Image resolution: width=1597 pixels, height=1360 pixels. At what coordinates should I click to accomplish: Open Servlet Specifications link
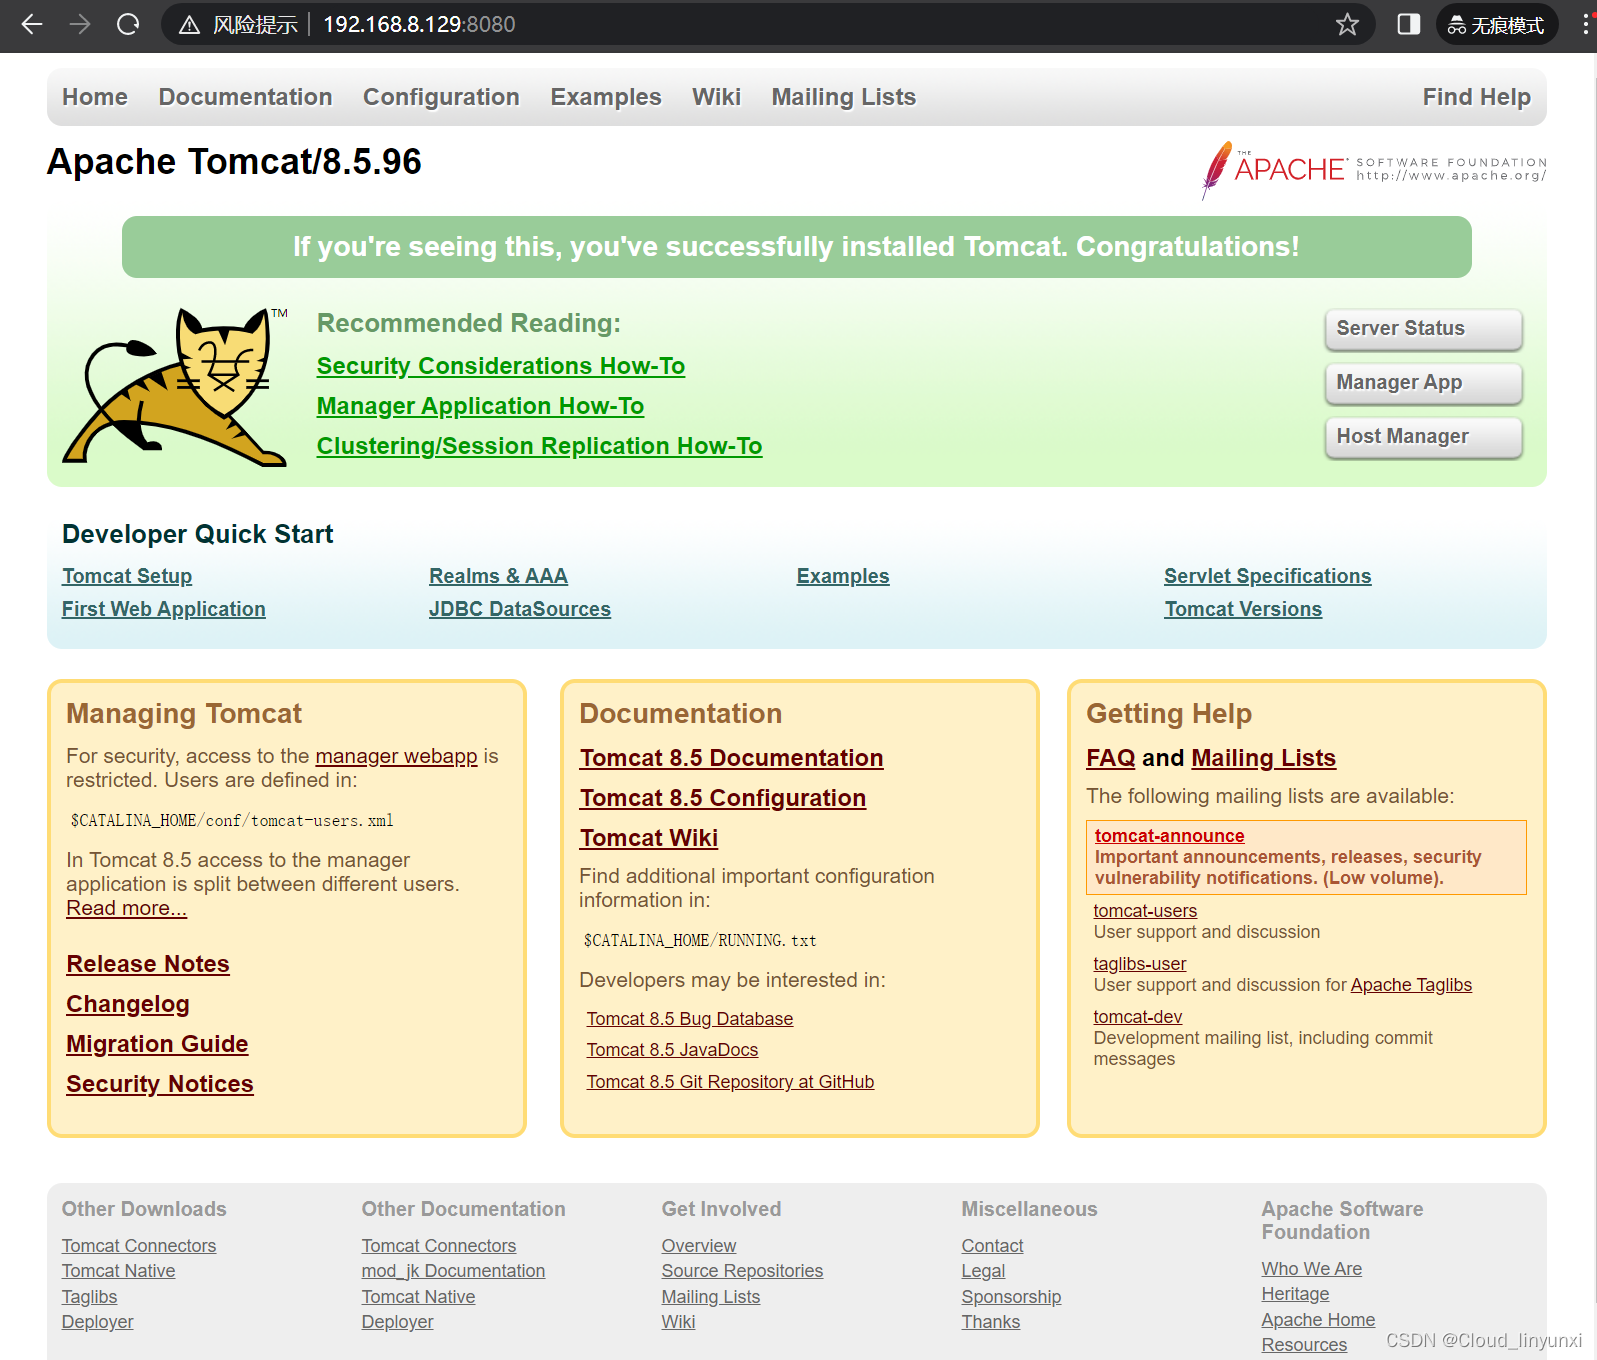point(1267,576)
